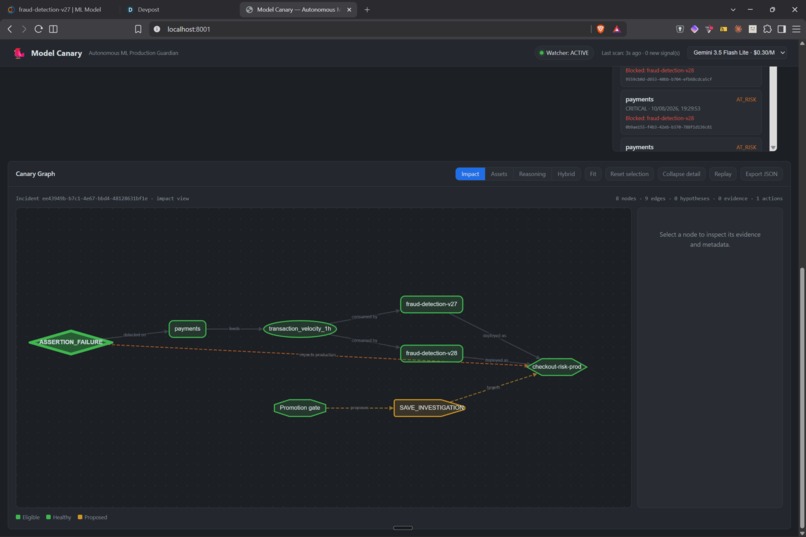Click Reset selection

629,174
